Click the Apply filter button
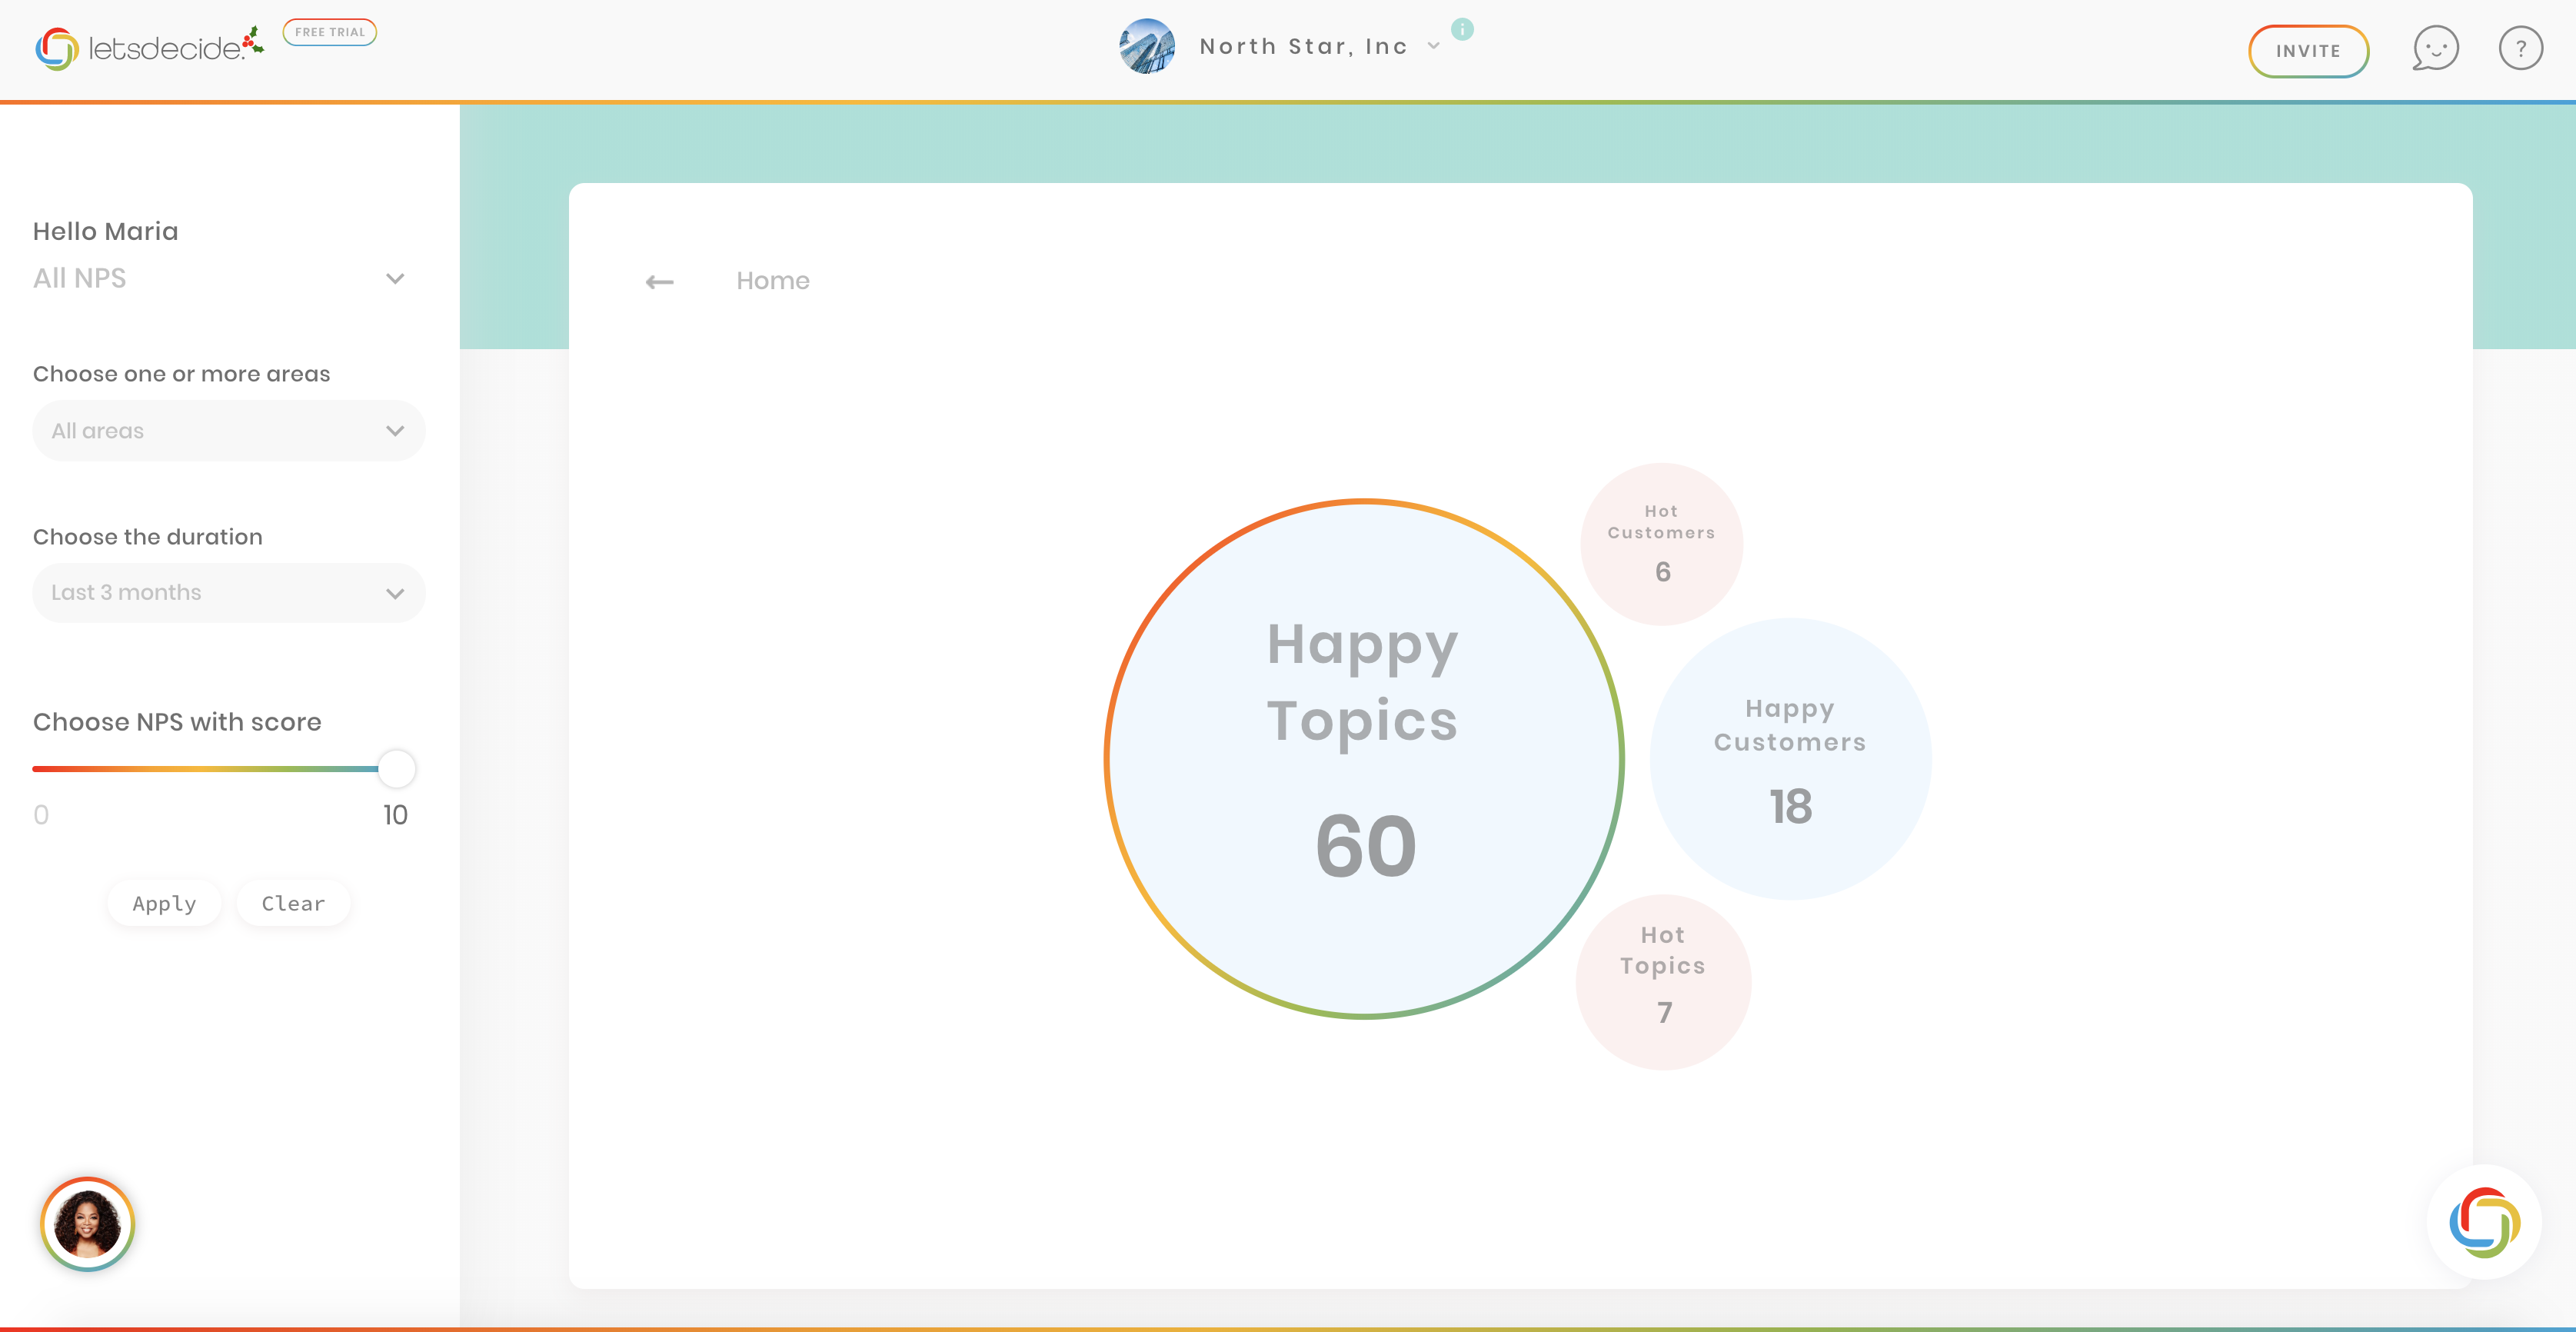This screenshot has height=1332, width=2576. (x=164, y=903)
